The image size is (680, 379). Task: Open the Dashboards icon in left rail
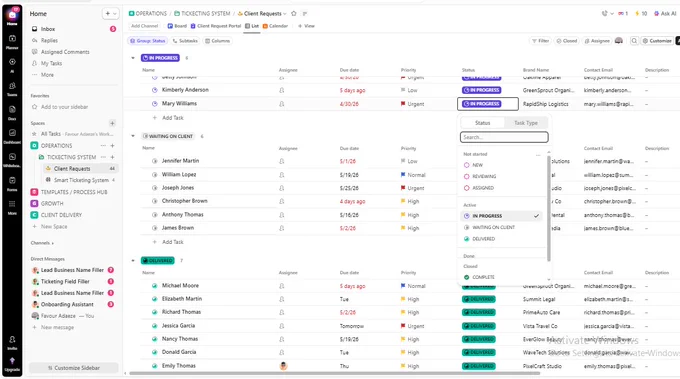[12, 133]
